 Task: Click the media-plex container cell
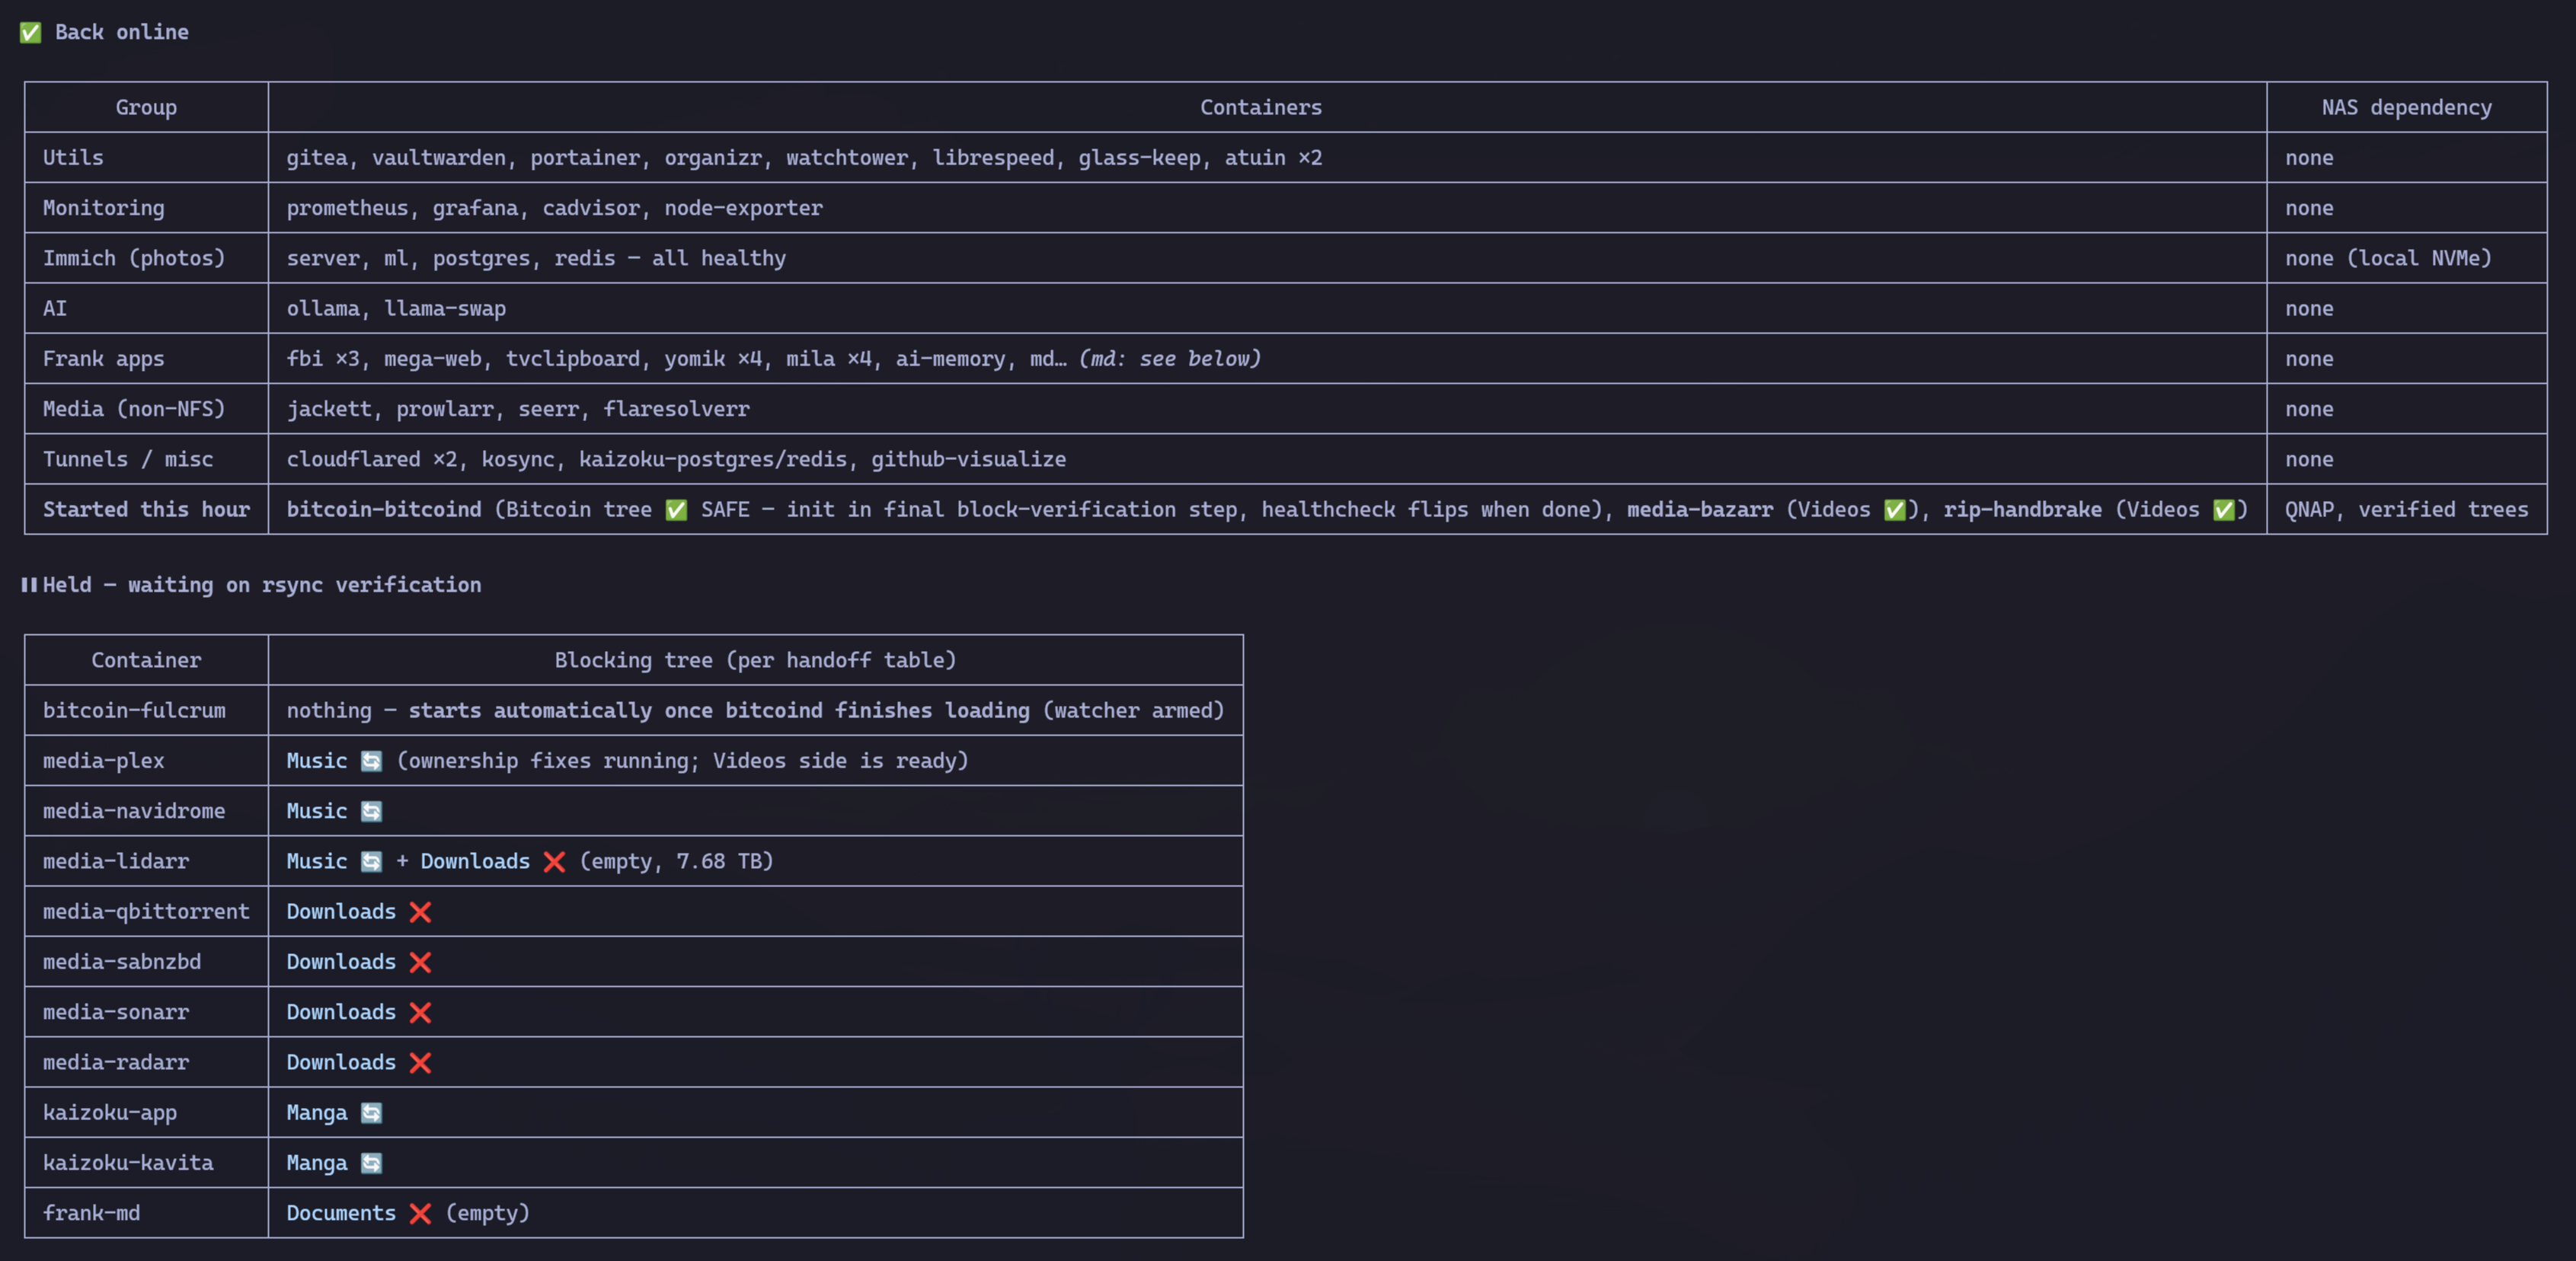click(x=146, y=761)
